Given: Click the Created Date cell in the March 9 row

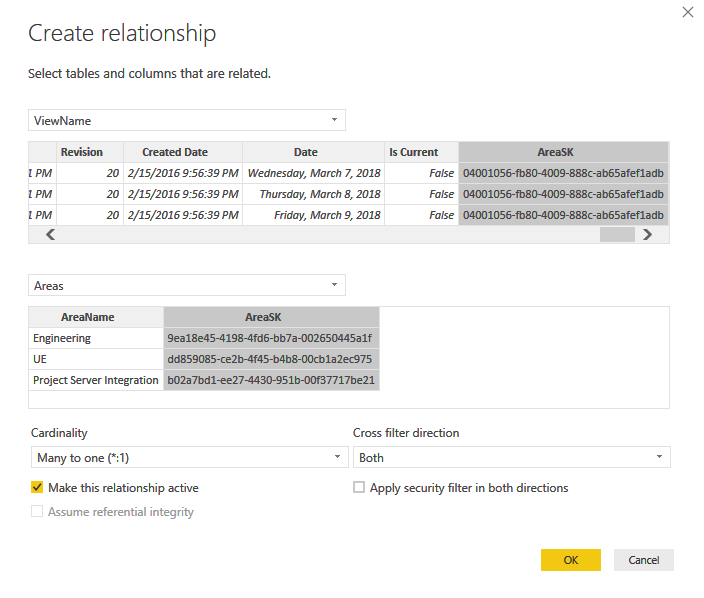Looking at the screenshot, I should [x=183, y=215].
